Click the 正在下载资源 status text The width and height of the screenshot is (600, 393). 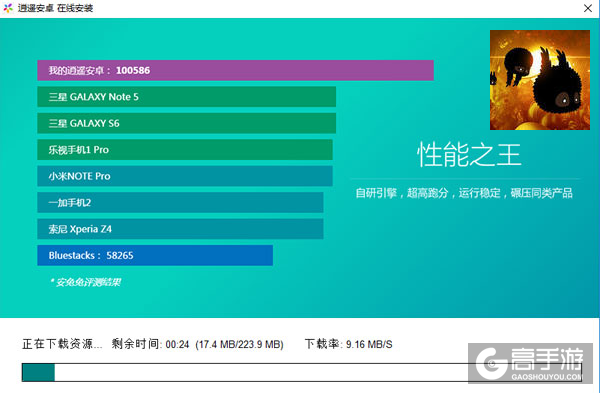62,344
